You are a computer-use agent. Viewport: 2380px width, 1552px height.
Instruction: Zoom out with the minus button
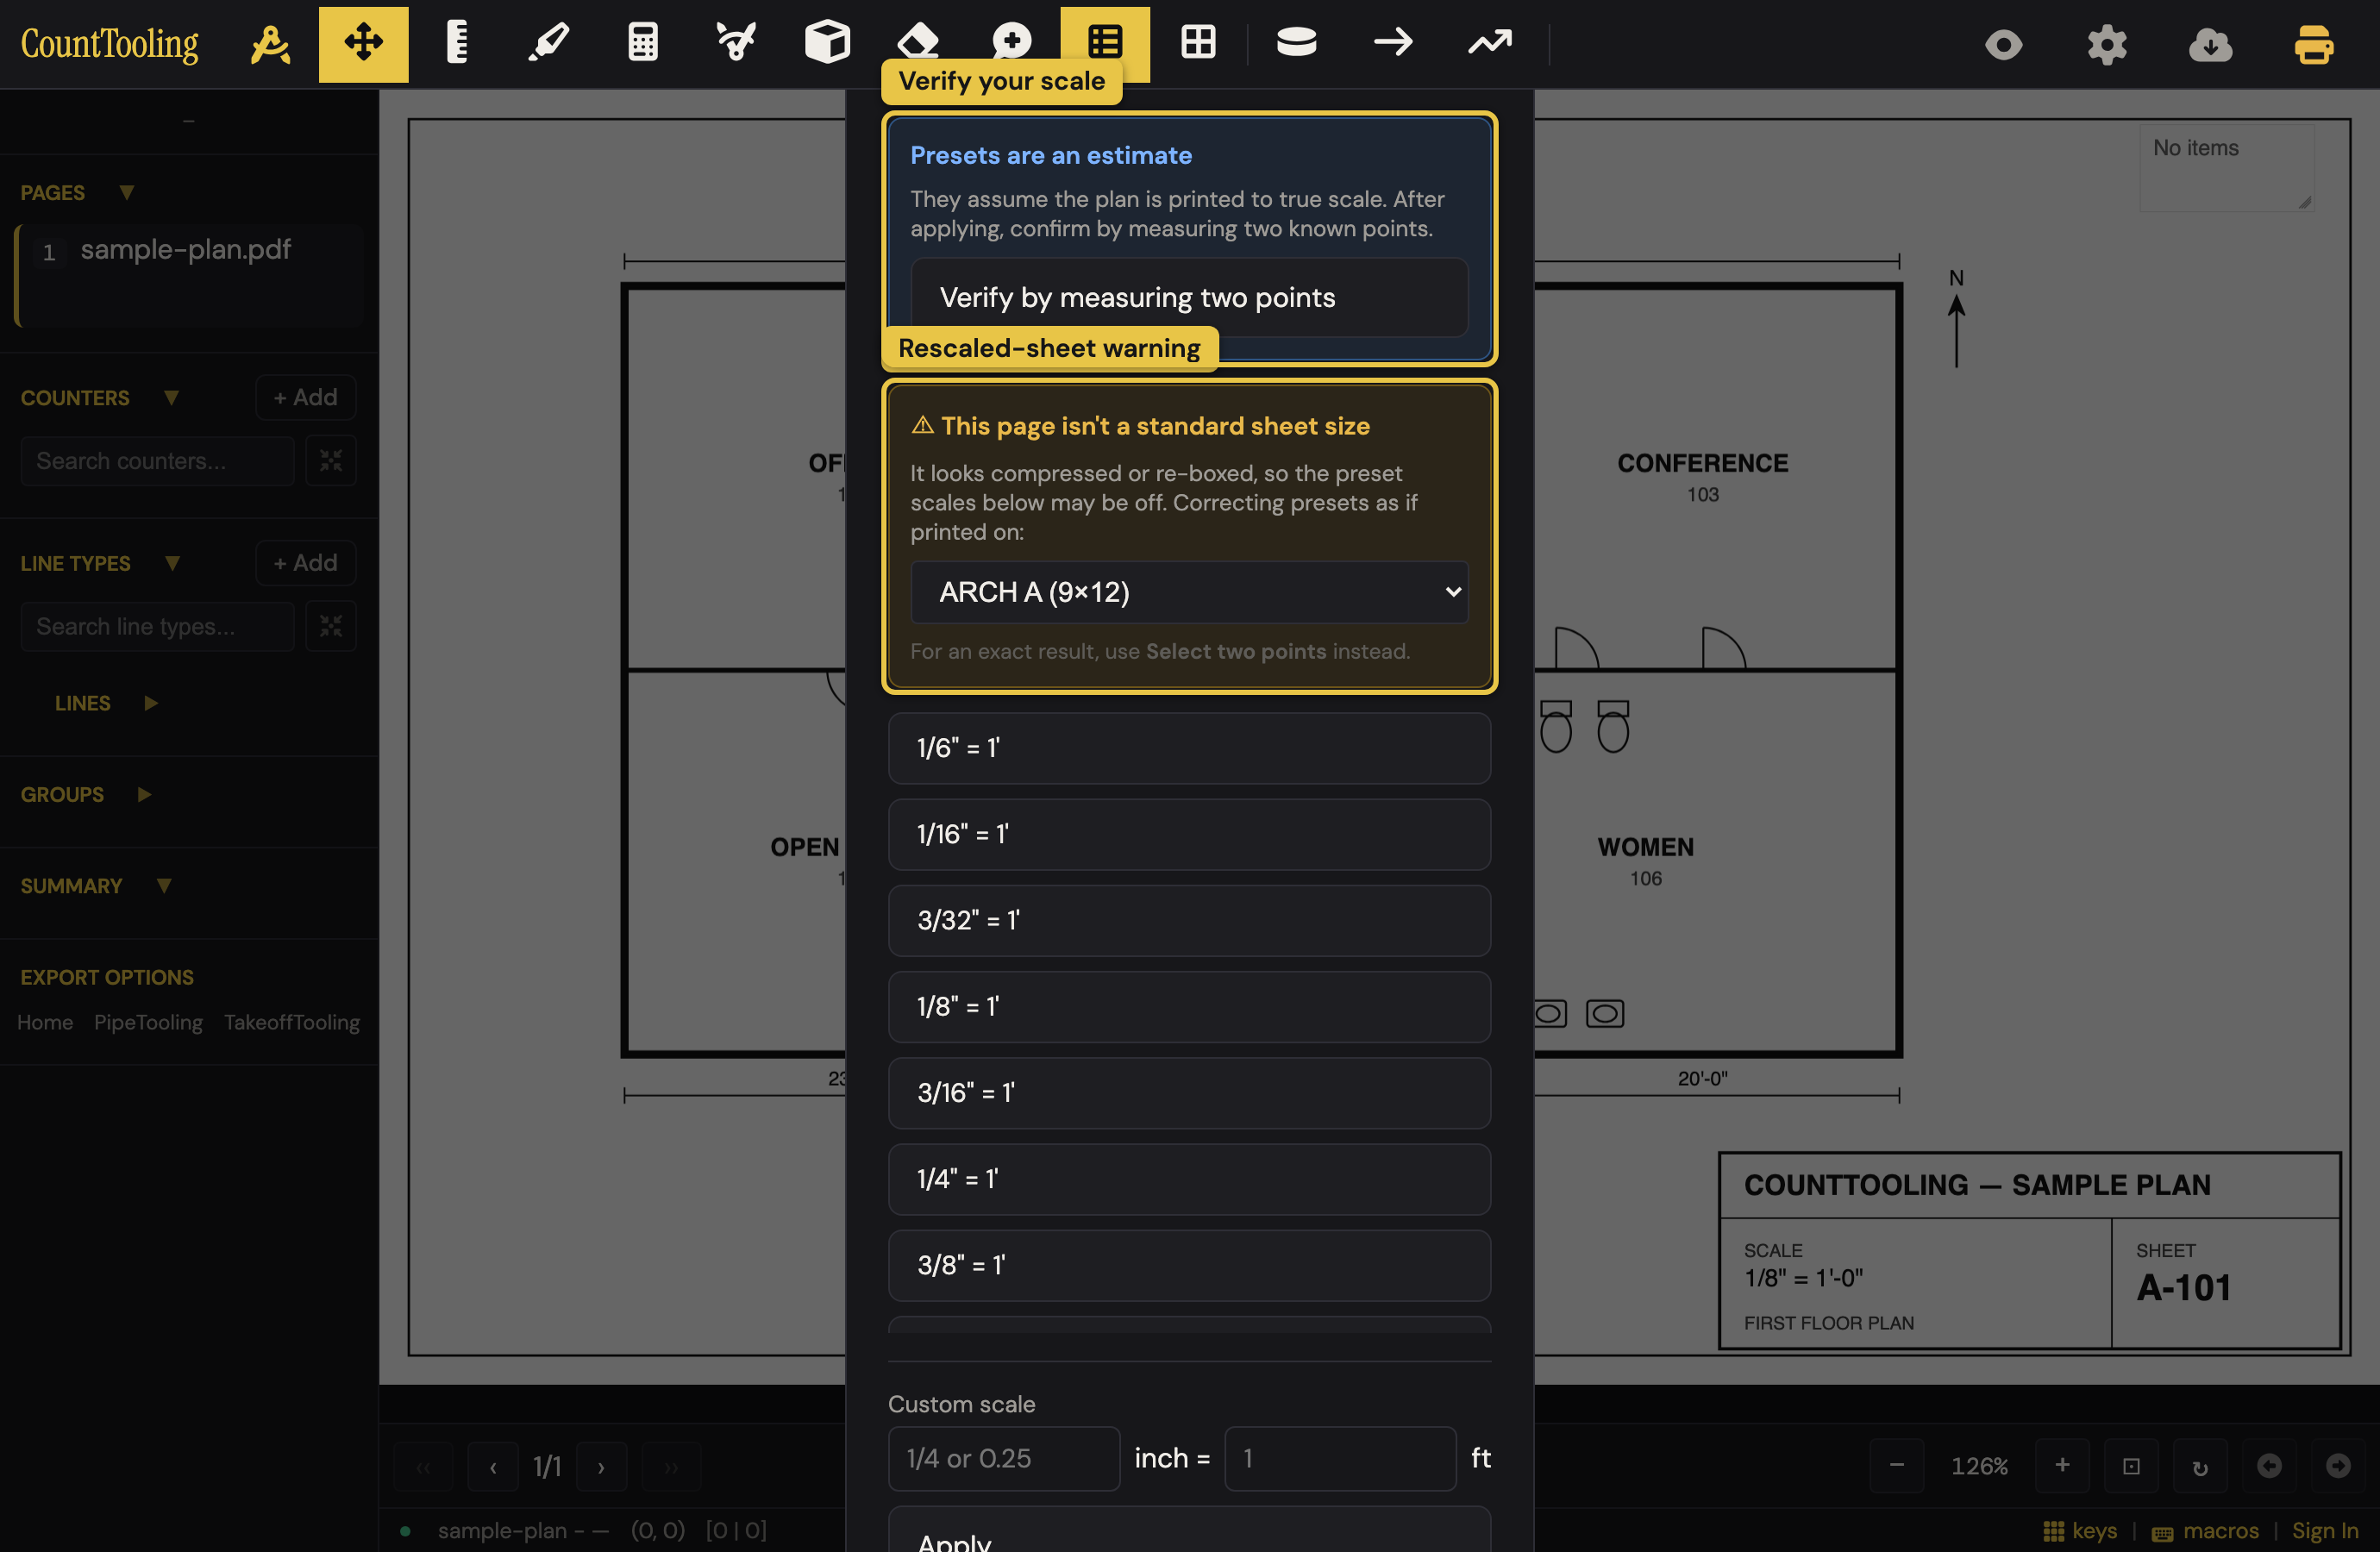click(1896, 1466)
